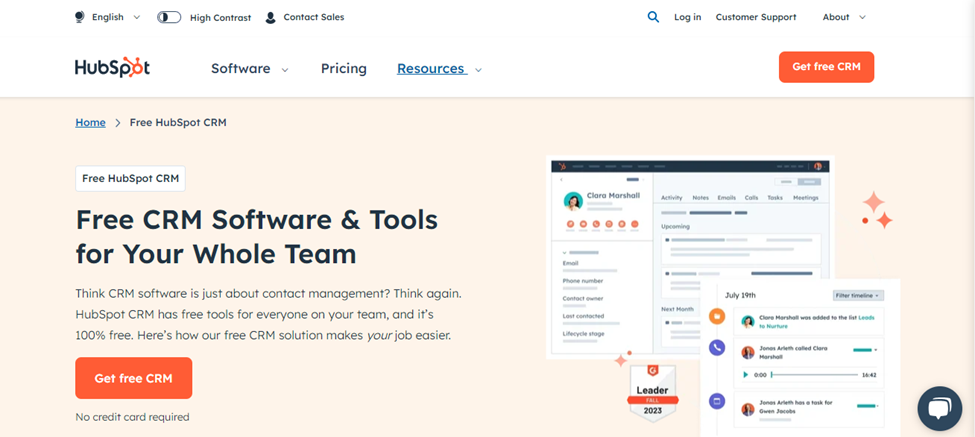Click the English dropdown chevron
The height and width of the screenshot is (437, 975).
pyautogui.click(x=137, y=17)
